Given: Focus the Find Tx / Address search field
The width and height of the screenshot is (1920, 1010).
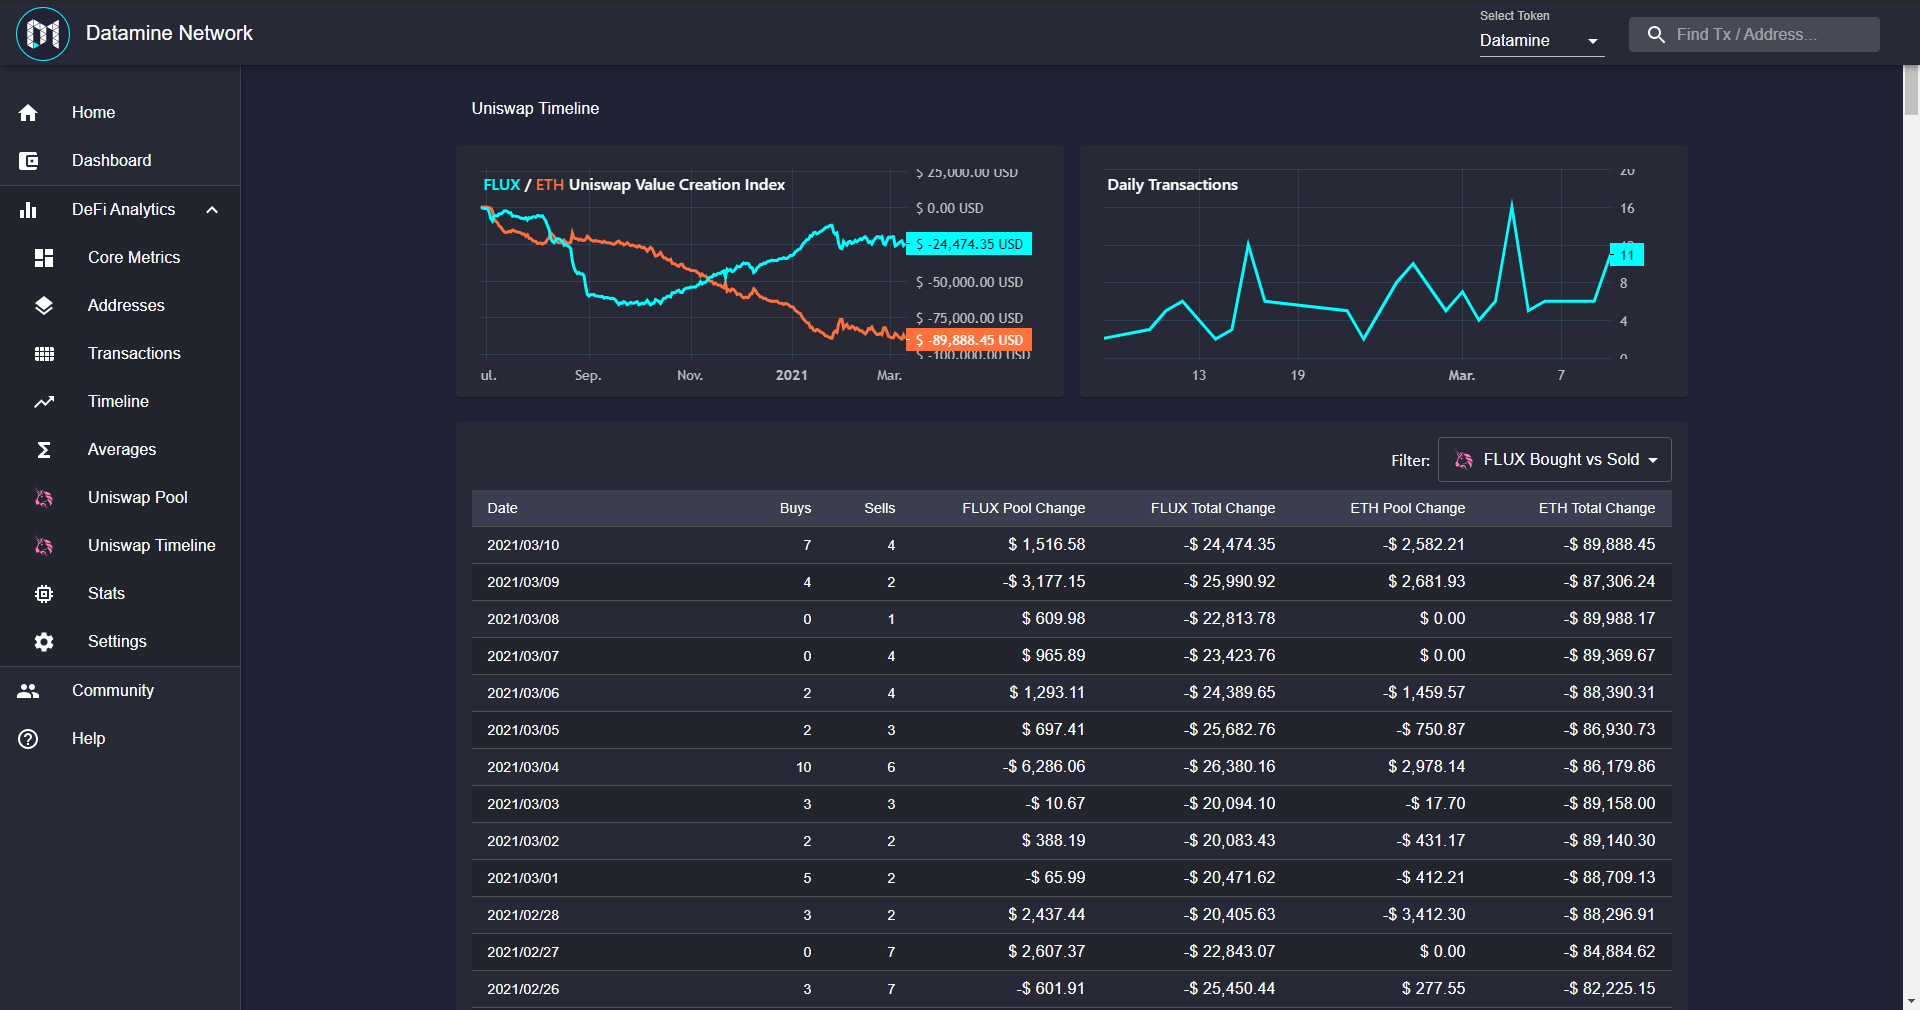Looking at the screenshot, I should click(x=1754, y=35).
